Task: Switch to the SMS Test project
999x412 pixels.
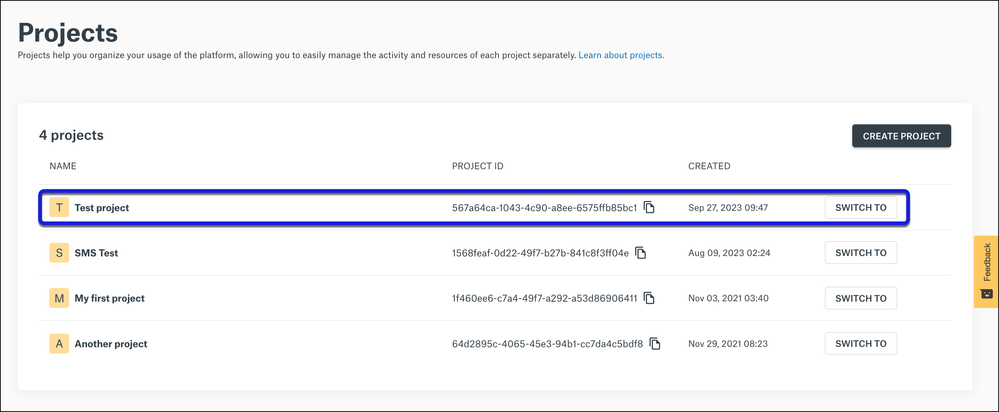Action: [861, 253]
